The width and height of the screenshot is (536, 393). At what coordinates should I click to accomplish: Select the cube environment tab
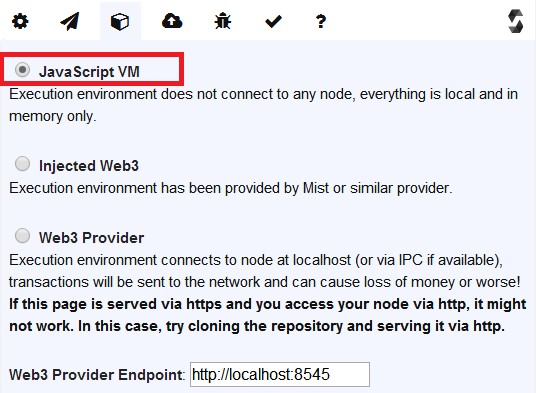120,22
